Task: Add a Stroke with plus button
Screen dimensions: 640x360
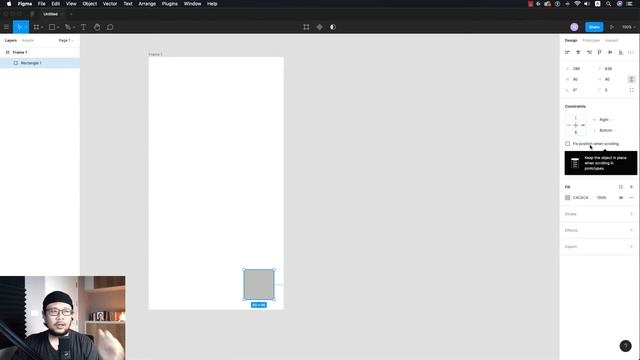Action: pyautogui.click(x=631, y=214)
